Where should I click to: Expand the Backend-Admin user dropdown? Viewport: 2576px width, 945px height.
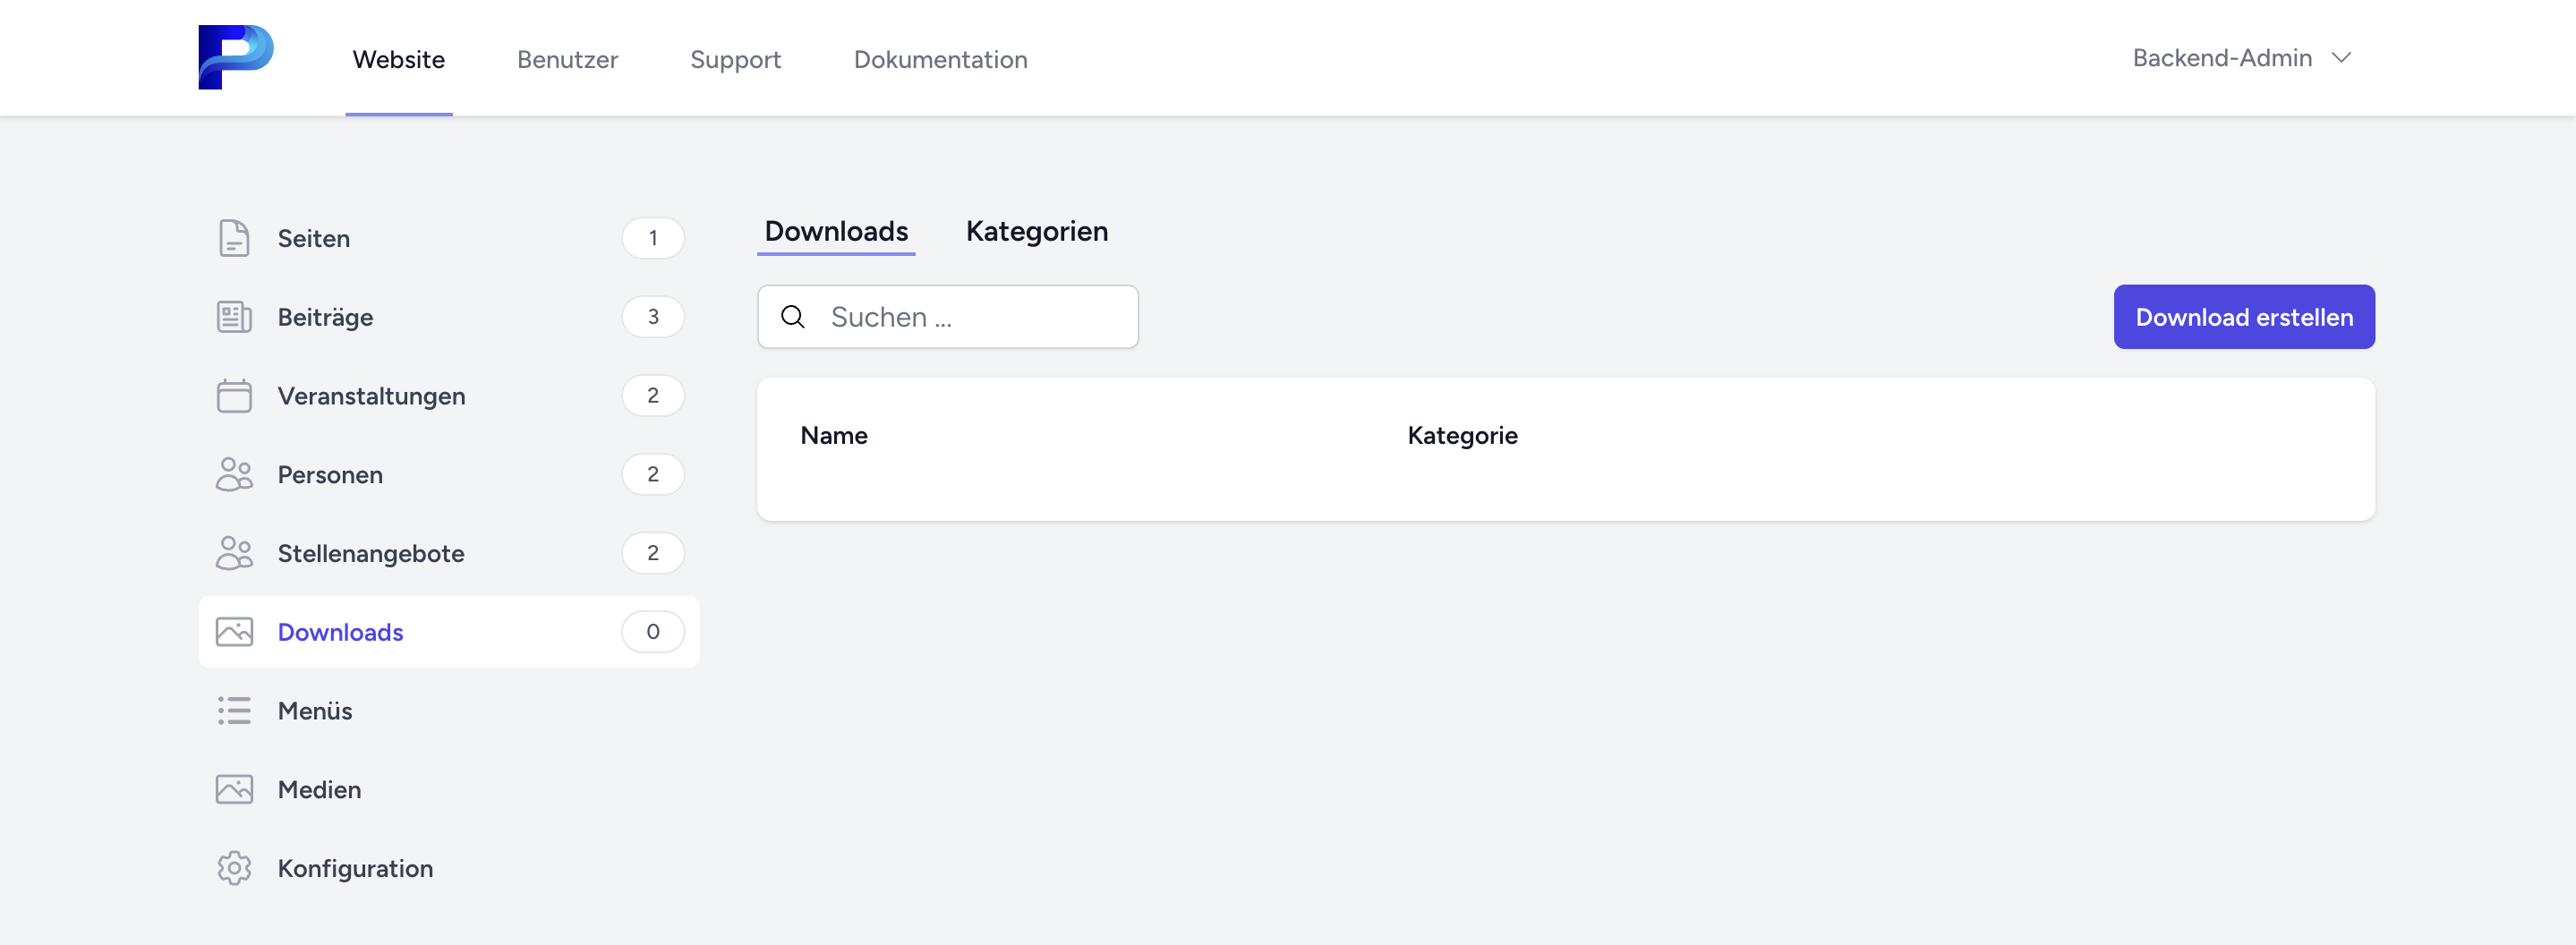point(2241,58)
